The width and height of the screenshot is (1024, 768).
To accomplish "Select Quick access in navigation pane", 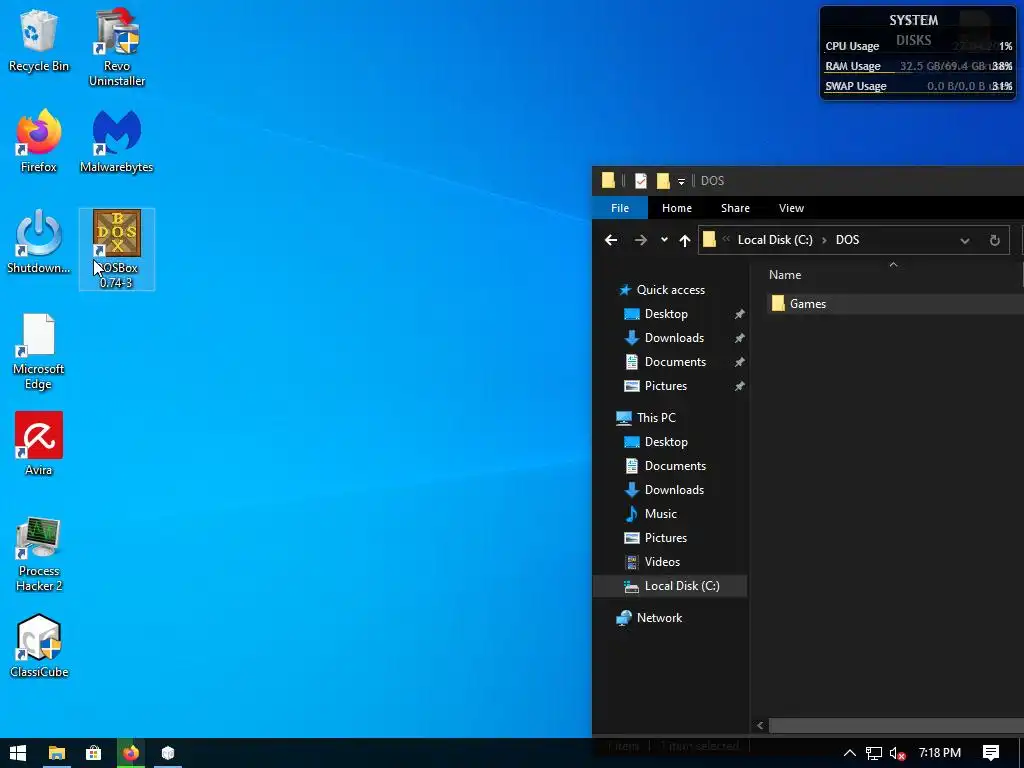I will coord(671,290).
